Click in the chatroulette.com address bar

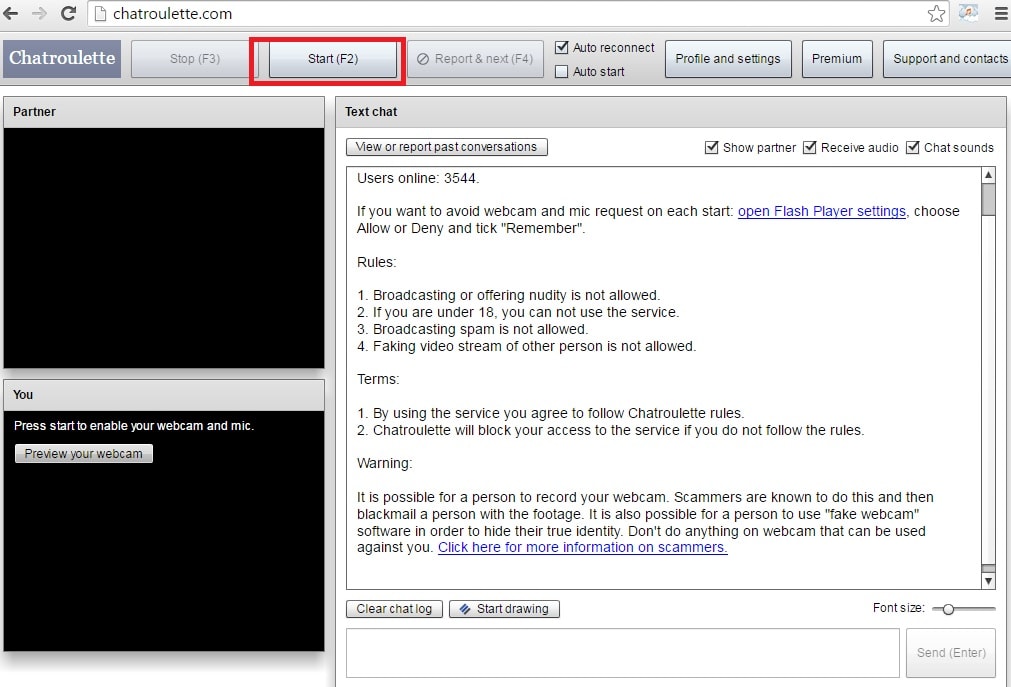pos(516,14)
